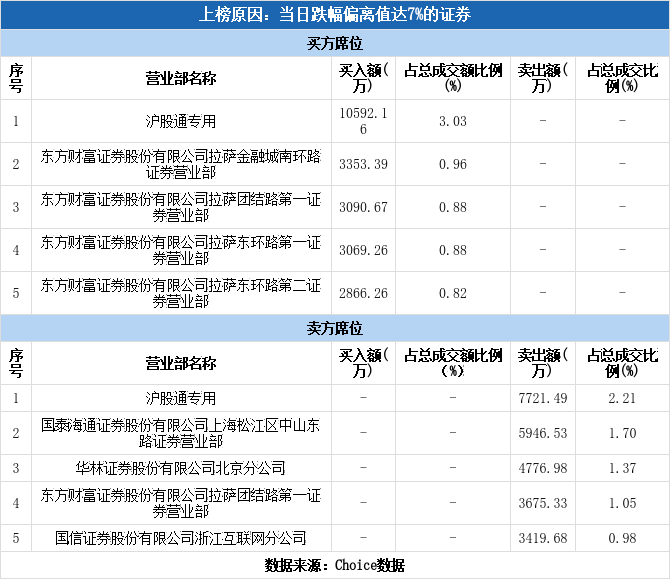
Task: Click sell amount 3419.68
Action: pos(543,538)
